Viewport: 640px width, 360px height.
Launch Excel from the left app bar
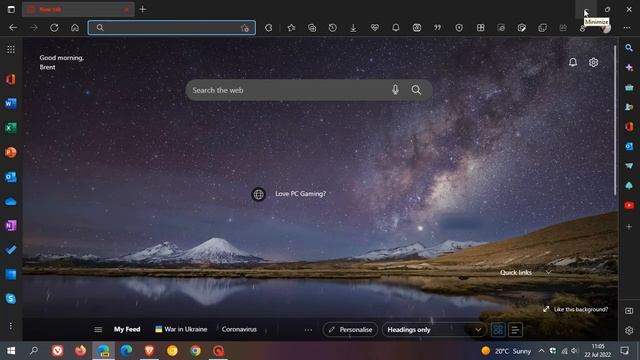(11, 128)
